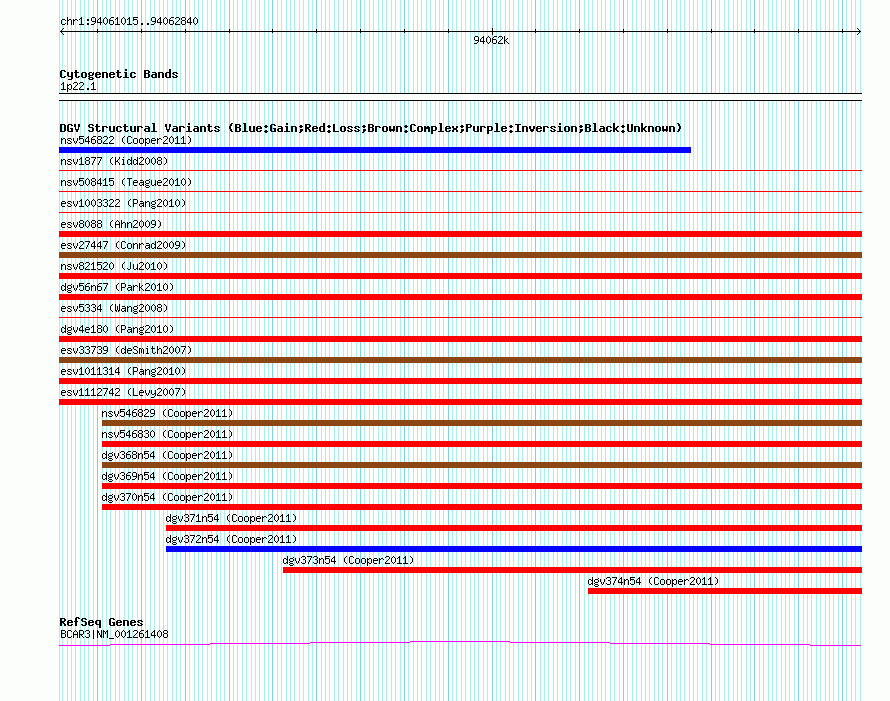This screenshot has height=701, width=890.
Task: Click the nsv546822 (Cooper2011) blue gain bar
Action: pos(375,150)
